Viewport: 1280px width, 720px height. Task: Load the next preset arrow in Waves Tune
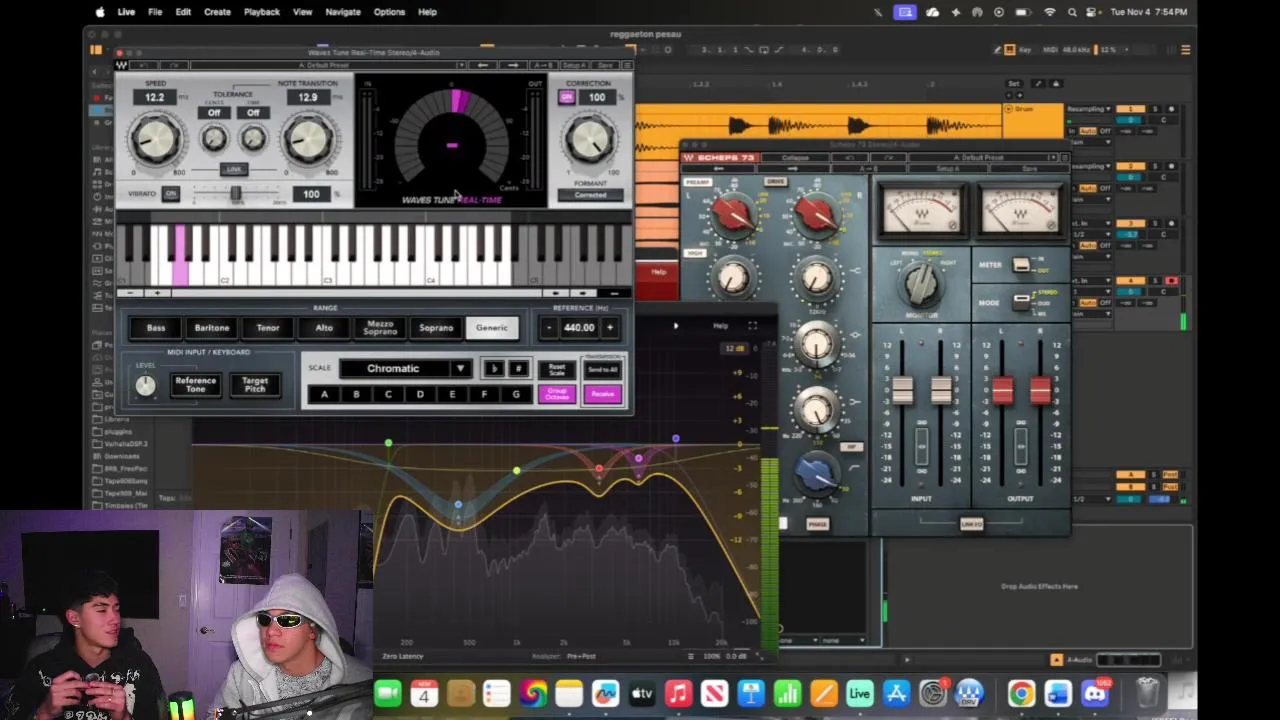(x=513, y=66)
